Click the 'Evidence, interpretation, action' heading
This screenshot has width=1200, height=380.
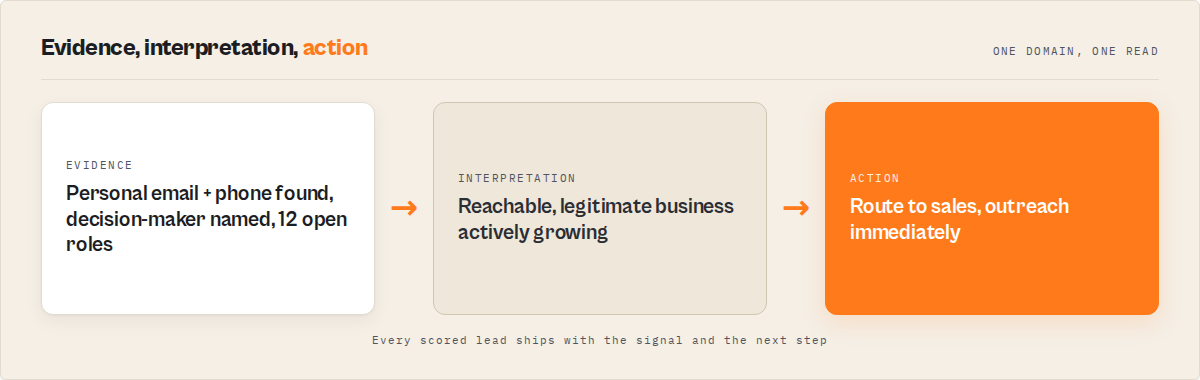[204, 47]
